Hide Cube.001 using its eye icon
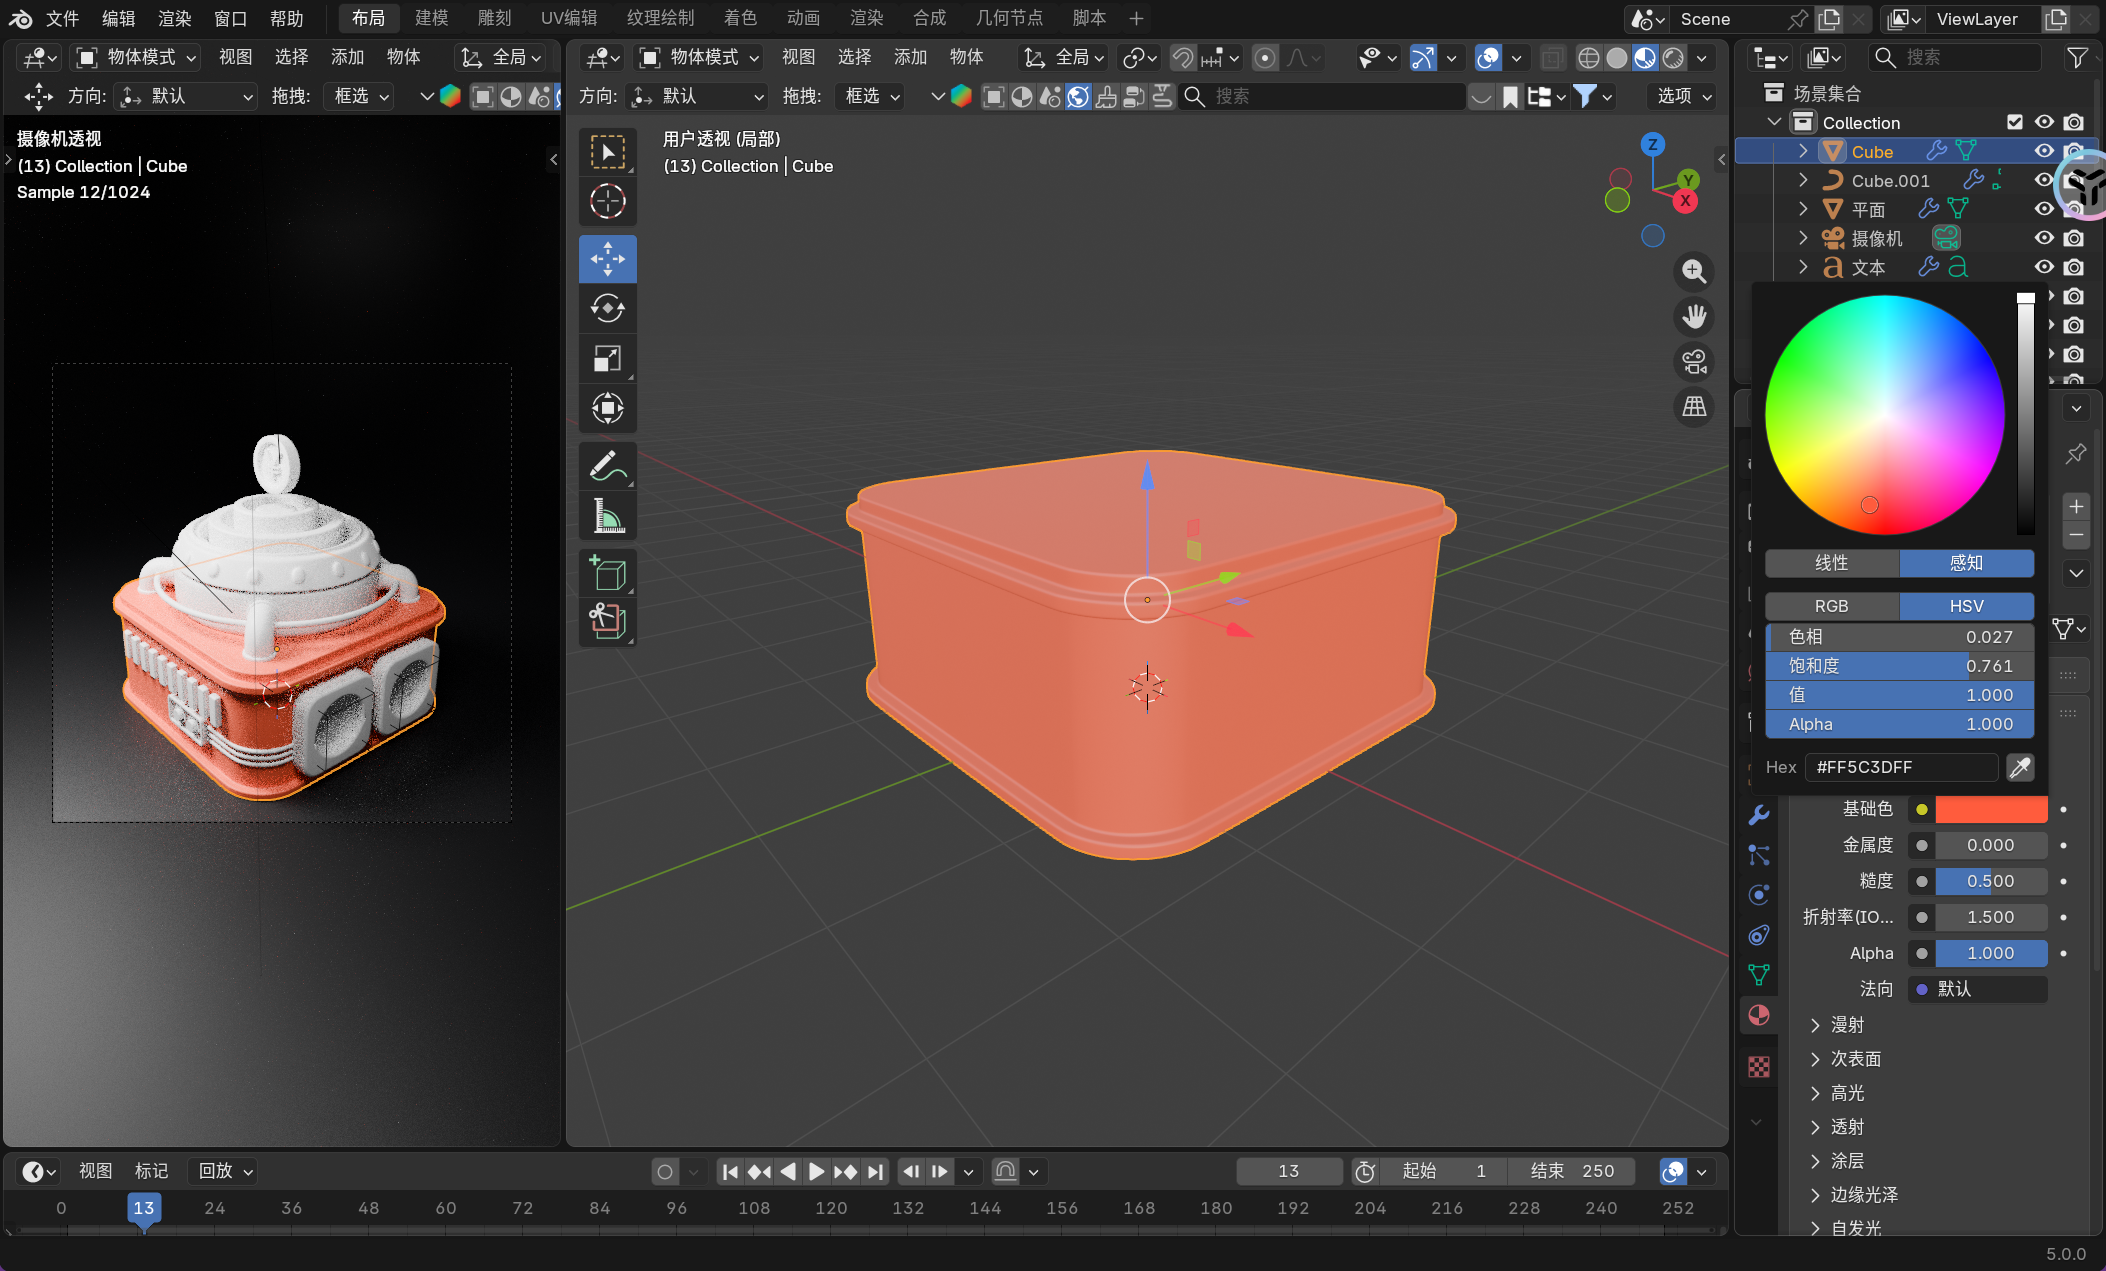Image resolution: width=2106 pixels, height=1271 pixels. [2044, 180]
